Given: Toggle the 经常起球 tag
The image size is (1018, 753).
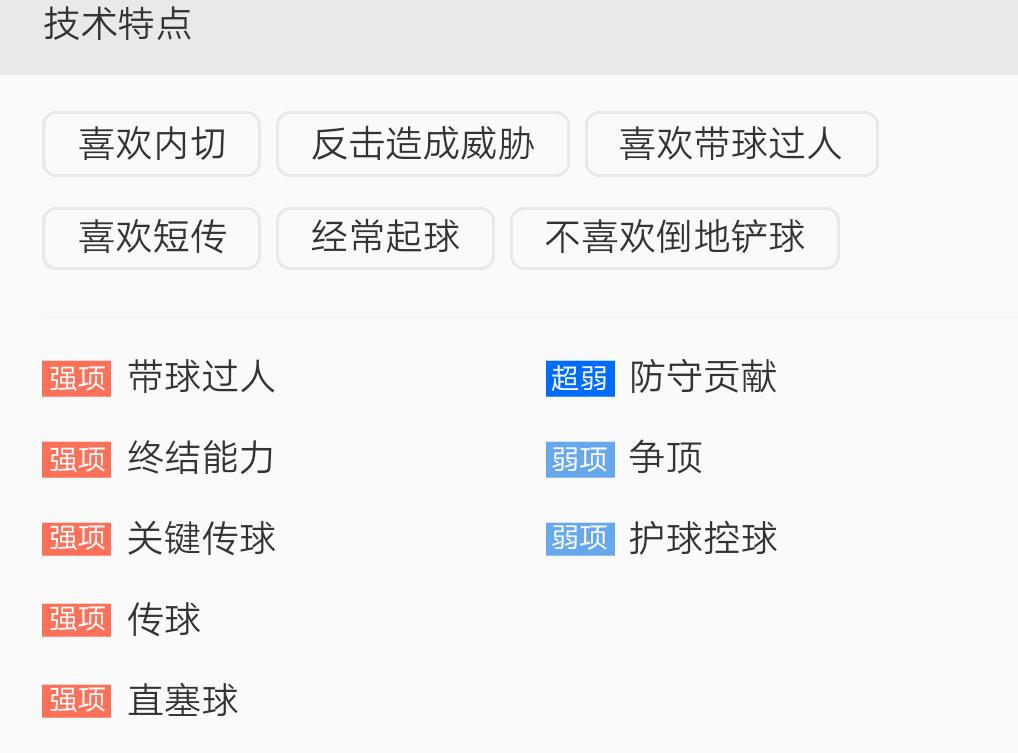Looking at the screenshot, I should click(385, 238).
